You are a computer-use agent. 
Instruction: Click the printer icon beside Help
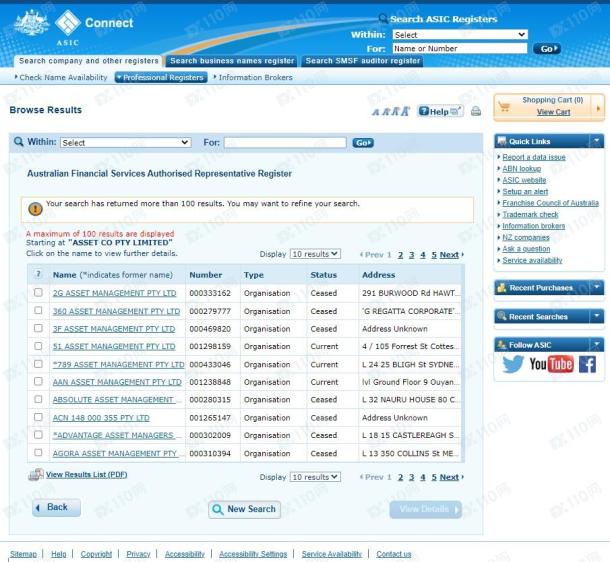pos(476,112)
